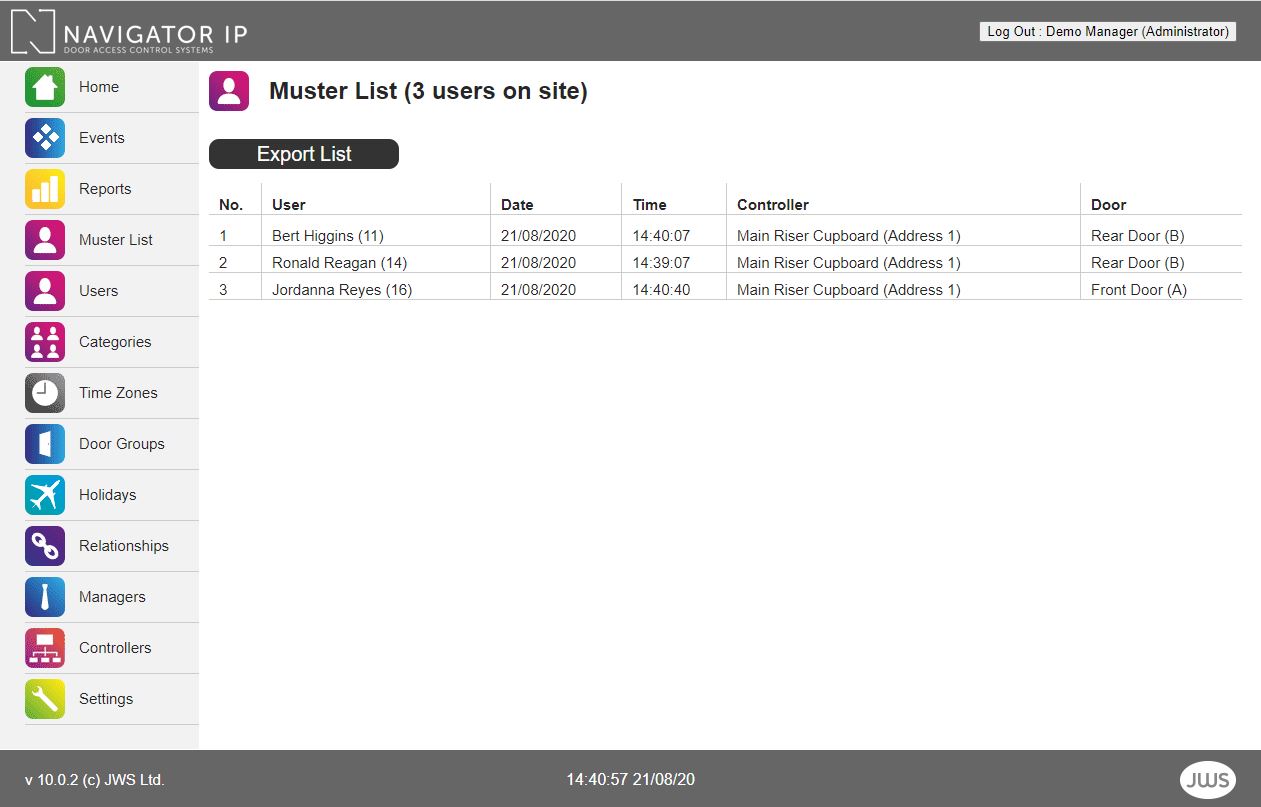Select the Muster List person icon in sidebar
Viewport: 1261px width, 807px height.
coord(45,240)
